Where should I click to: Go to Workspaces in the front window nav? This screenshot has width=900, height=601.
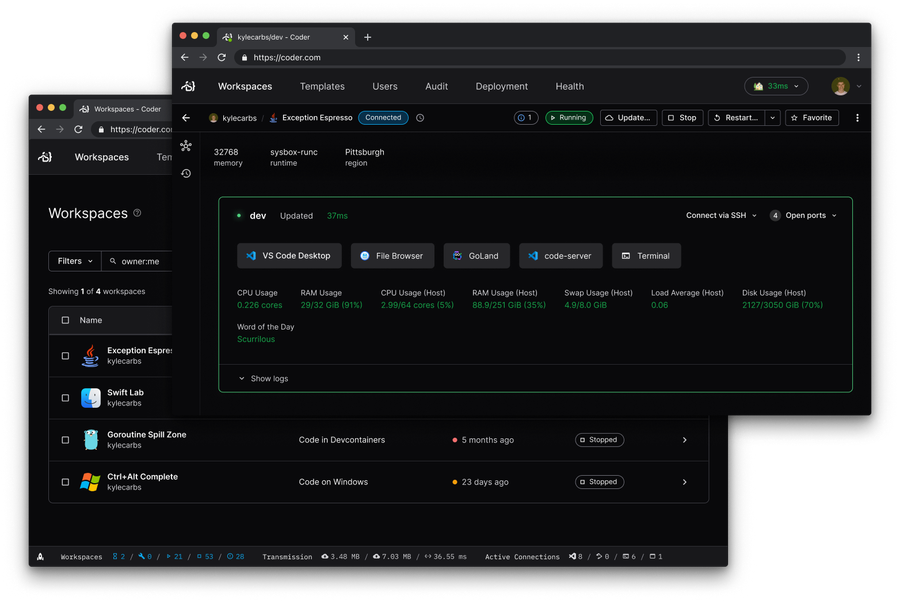[245, 86]
